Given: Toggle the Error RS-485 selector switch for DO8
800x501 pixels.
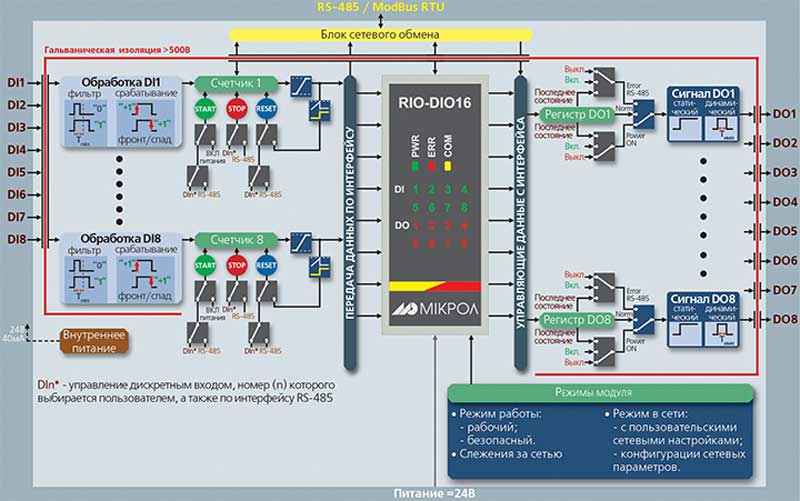Looking at the screenshot, I should click(x=604, y=288).
